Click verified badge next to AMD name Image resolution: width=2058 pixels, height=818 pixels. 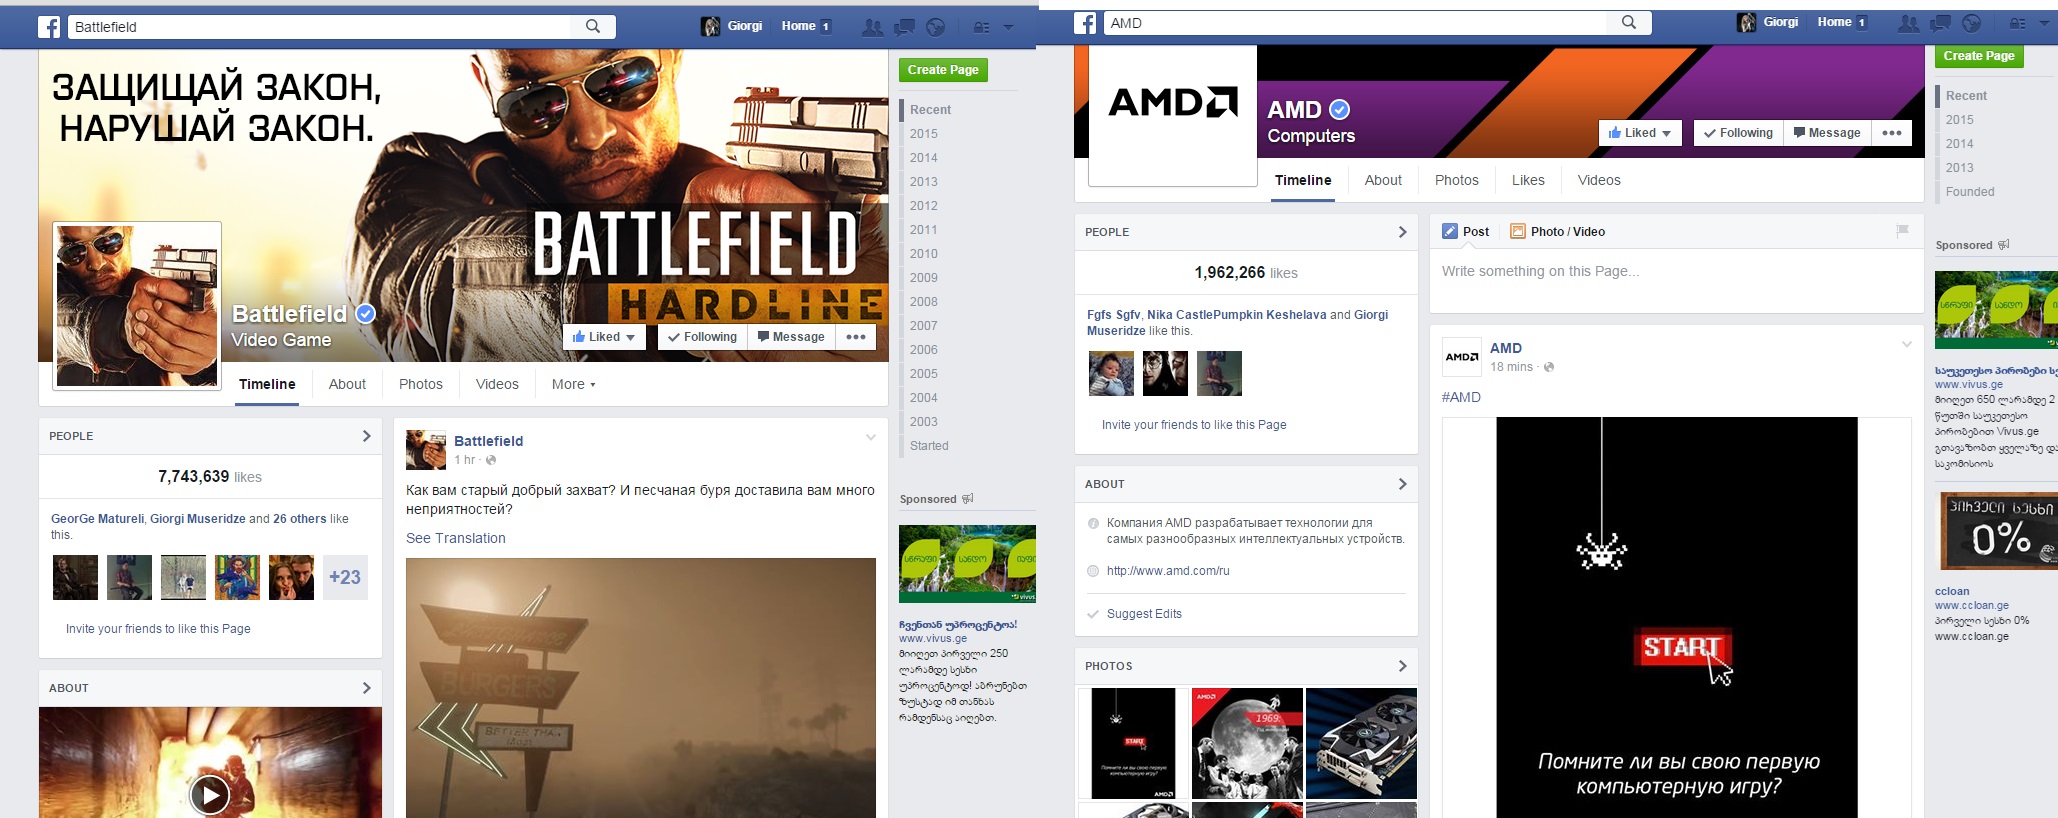pos(1340,109)
